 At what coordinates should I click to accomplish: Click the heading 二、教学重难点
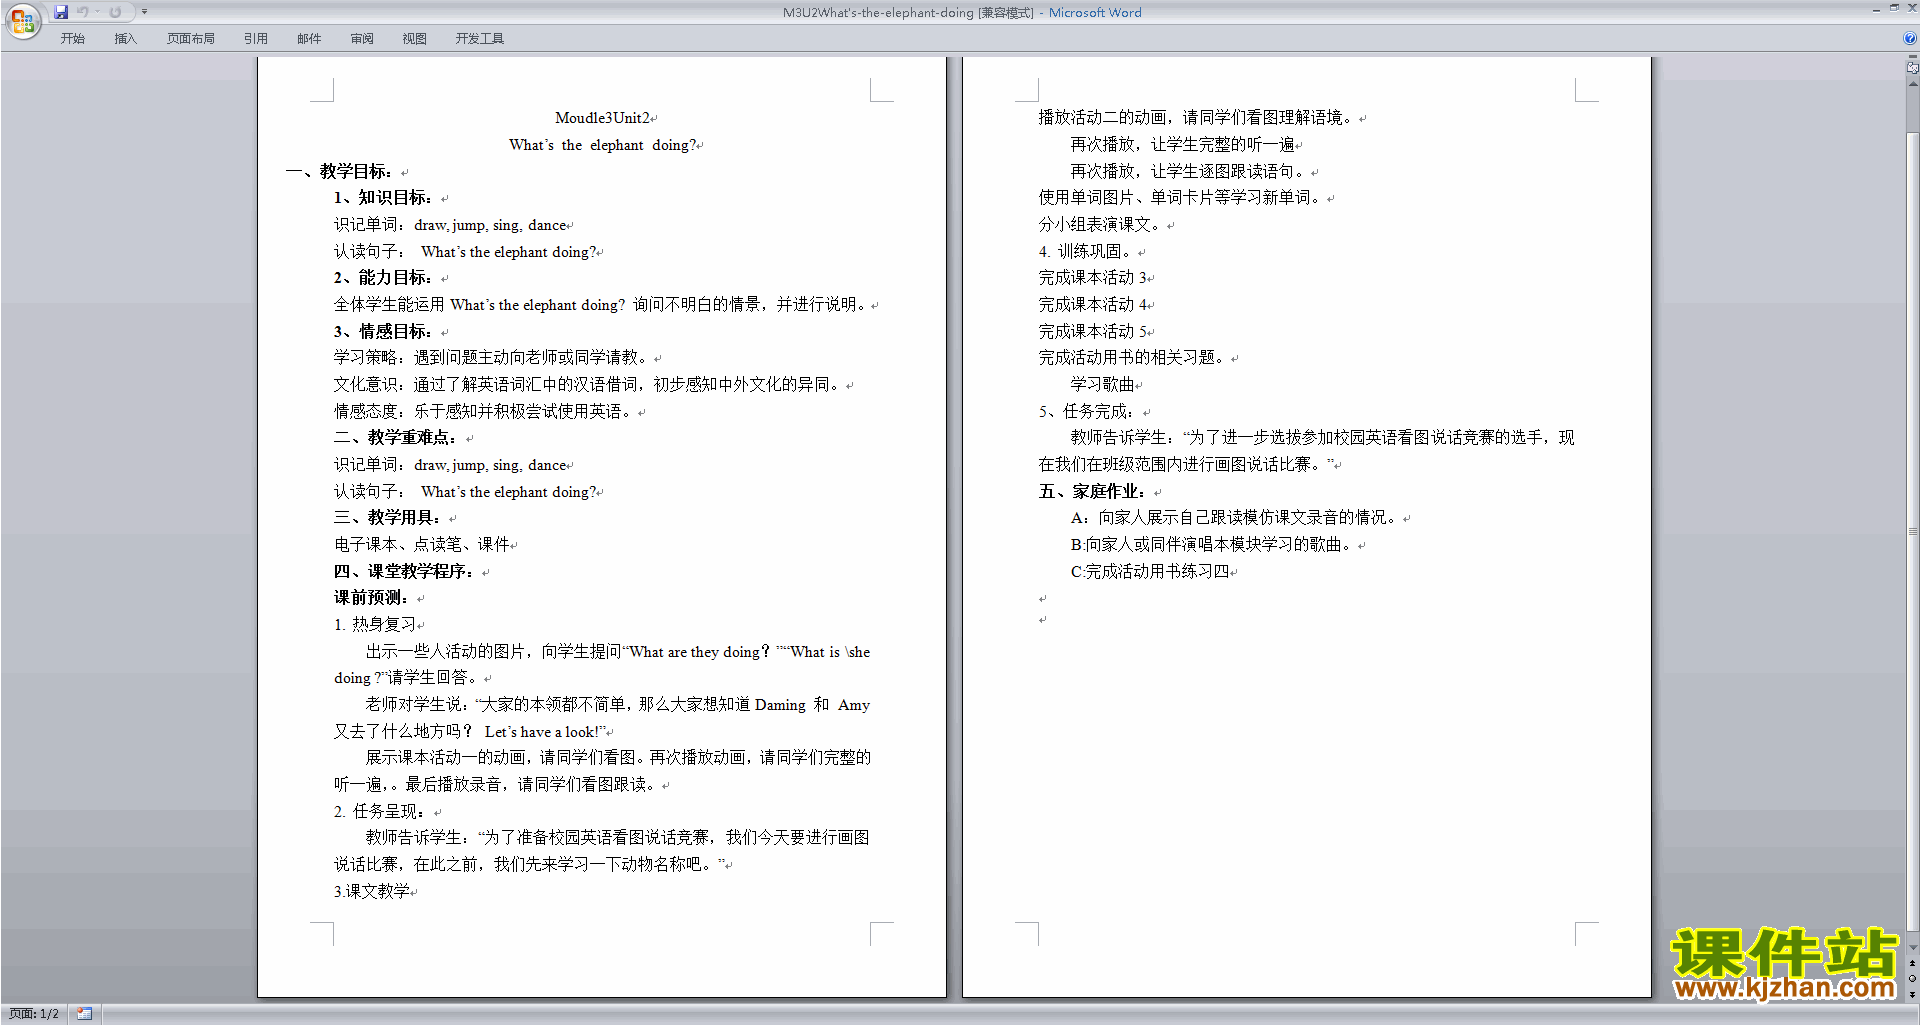click(395, 438)
